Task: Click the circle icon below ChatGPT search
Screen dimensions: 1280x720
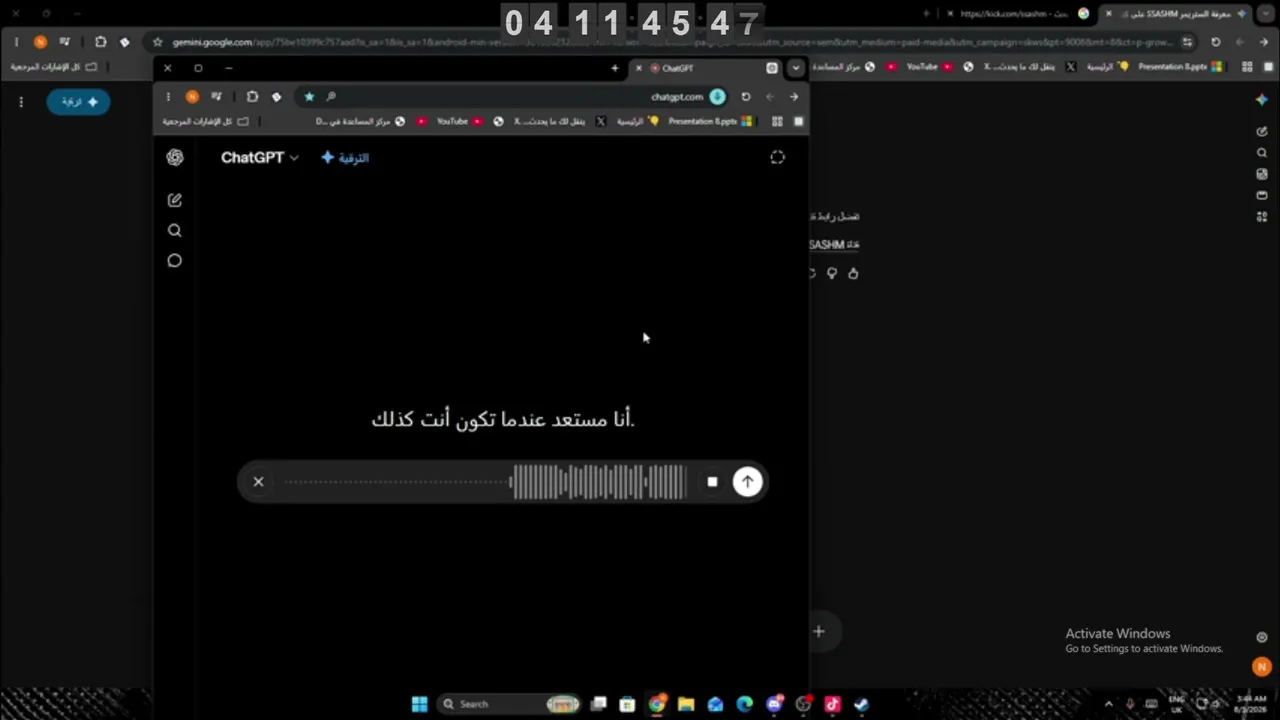Action: pos(175,261)
